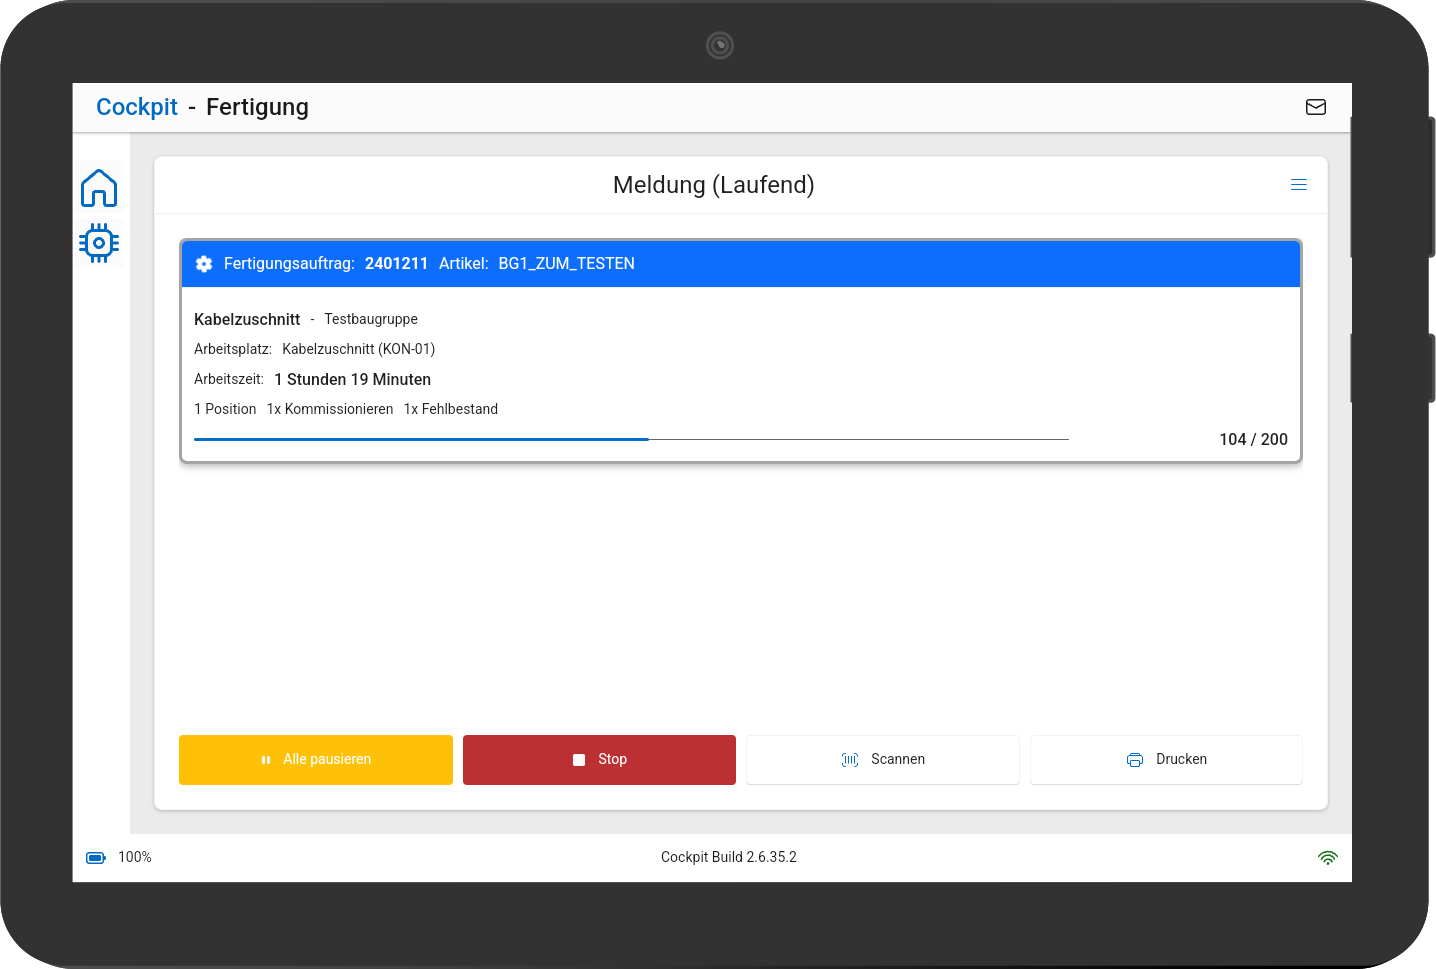Stop the running job with Stop
This screenshot has height=969, width=1436.
click(x=599, y=760)
